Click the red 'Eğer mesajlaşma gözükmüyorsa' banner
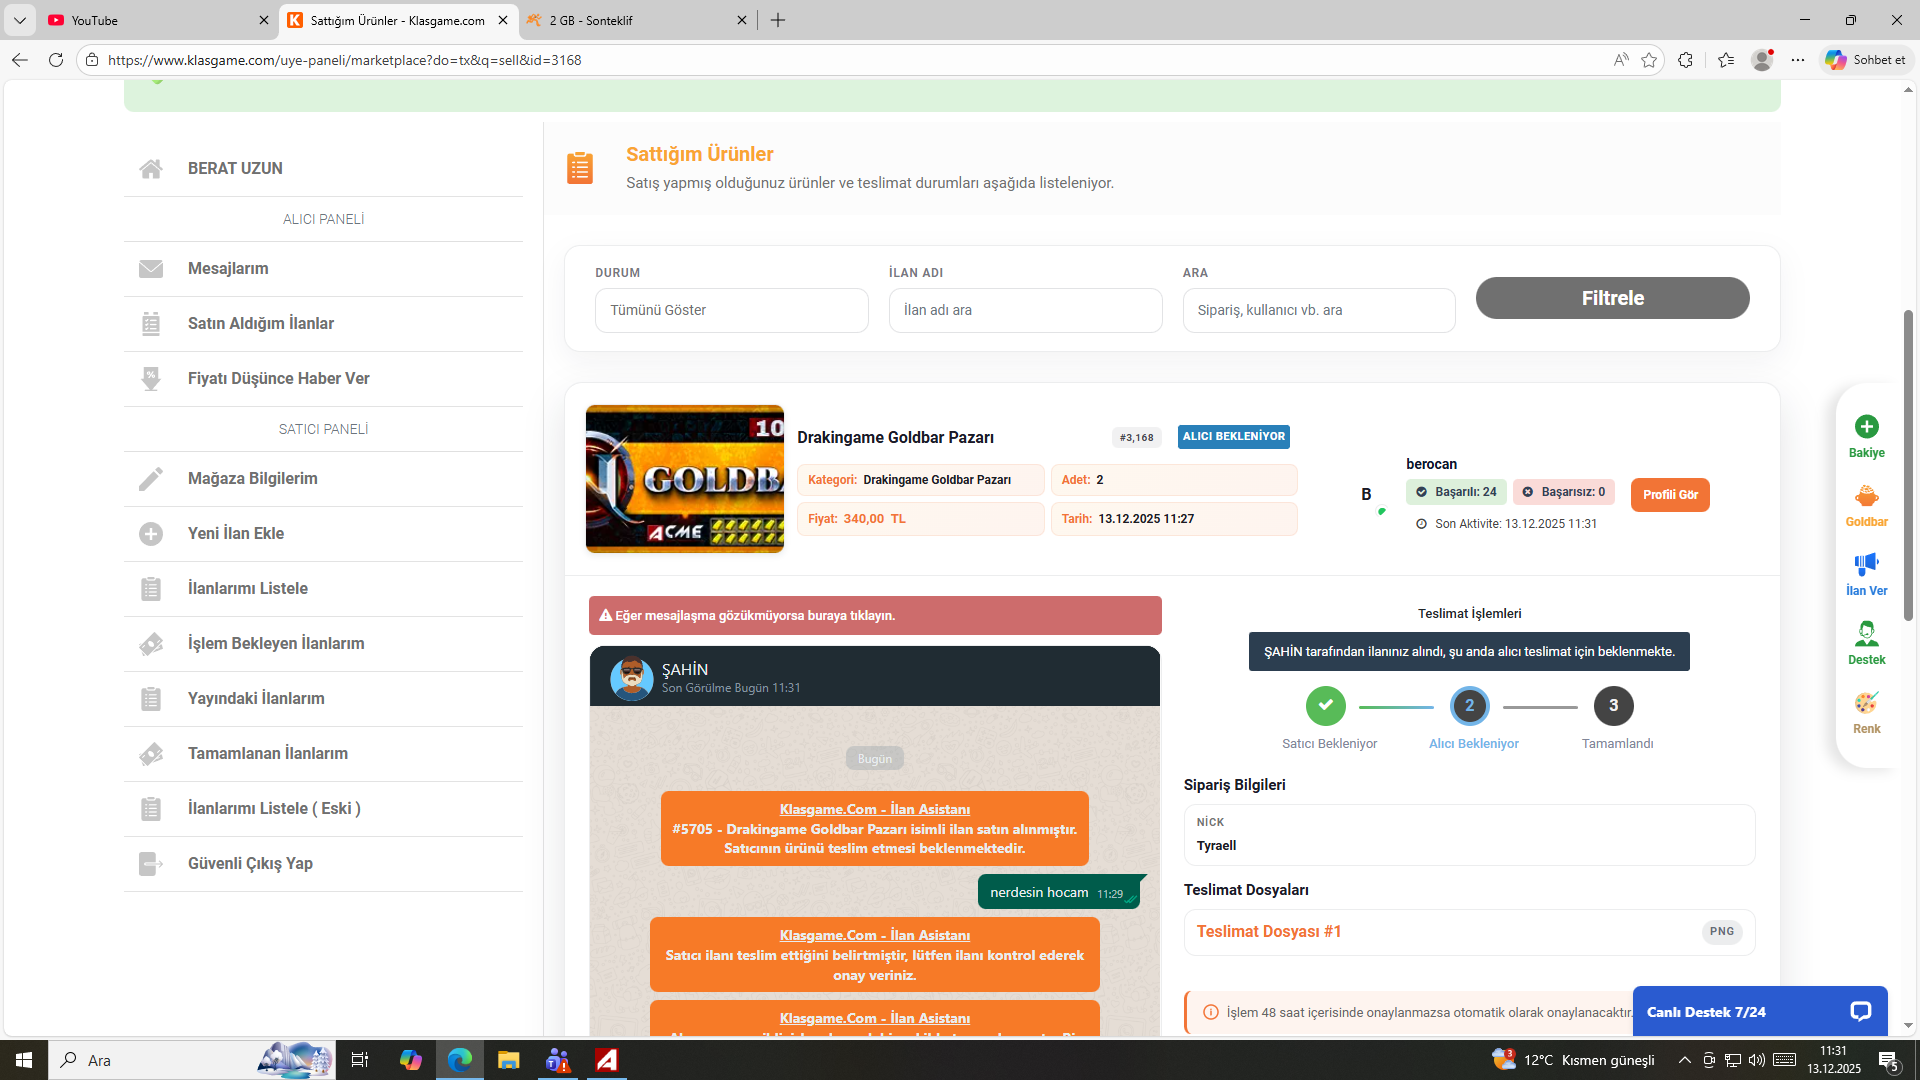 pyautogui.click(x=875, y=616)
